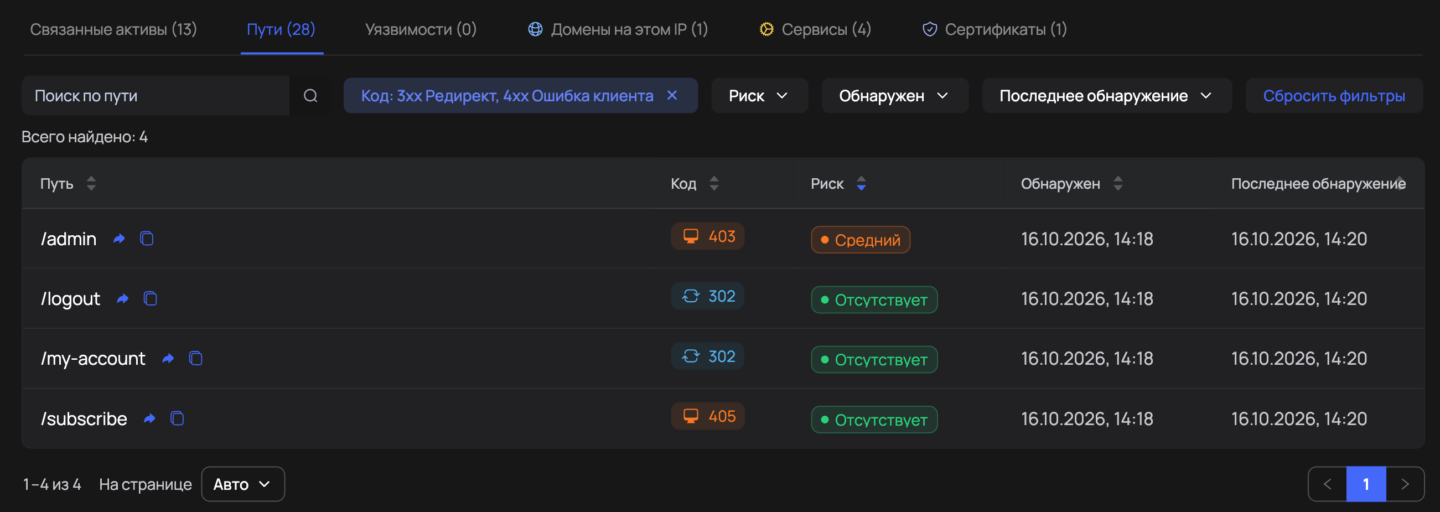The height and width of the screenshot is (512, 1440).
Task: Sort by Путь column arrows
Action: [91, 184]
